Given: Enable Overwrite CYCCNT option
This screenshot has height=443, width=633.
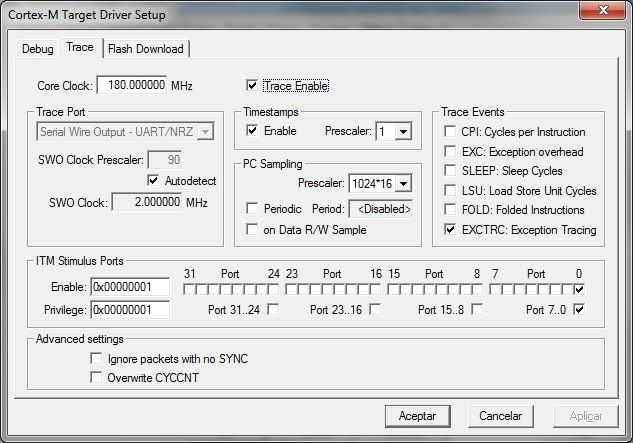Looking at the screenshot, I should click(x=96, y=377).
